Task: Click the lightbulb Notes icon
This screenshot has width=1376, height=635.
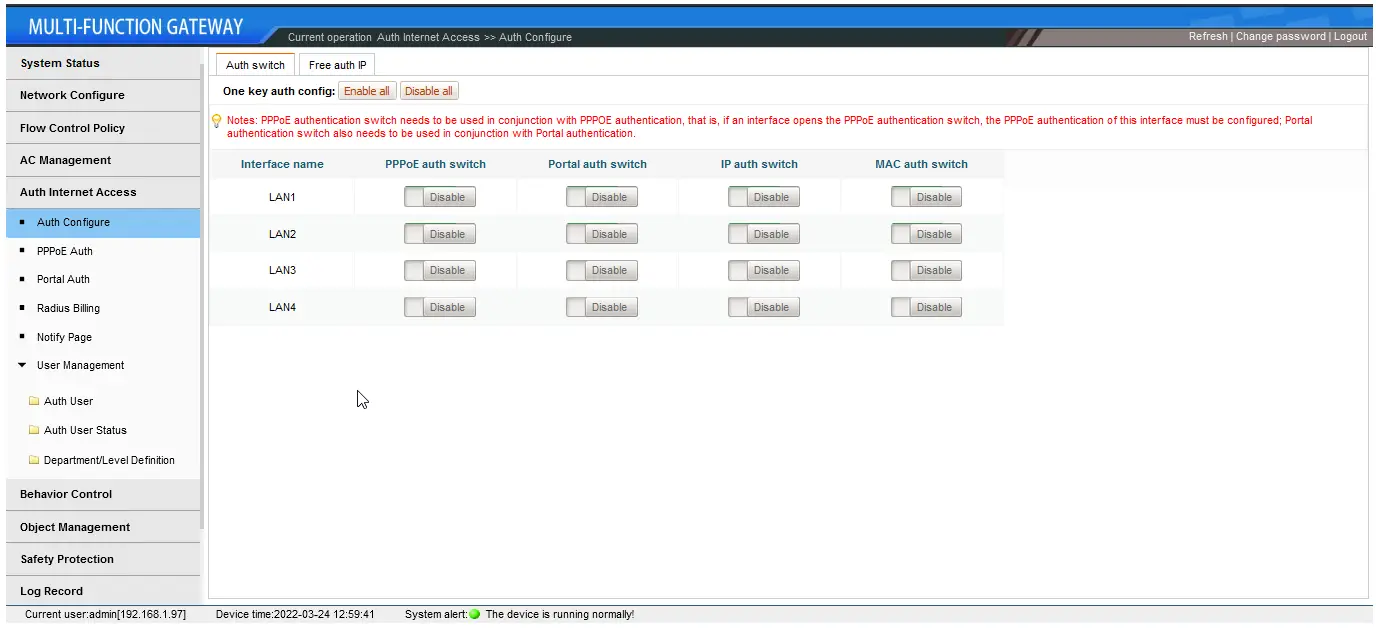Action: [216, 121]
